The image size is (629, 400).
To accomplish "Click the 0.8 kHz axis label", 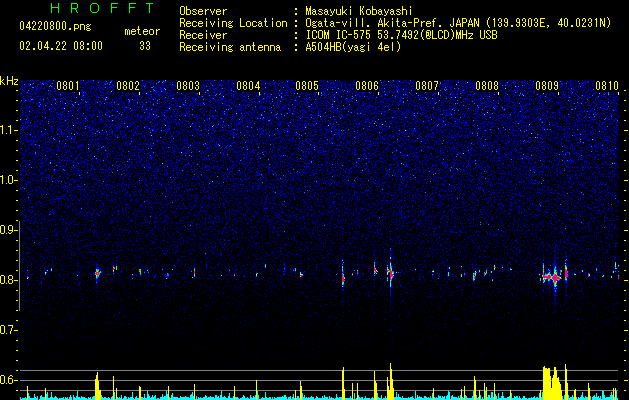I will pyautogui.click(x=9, y=280).
